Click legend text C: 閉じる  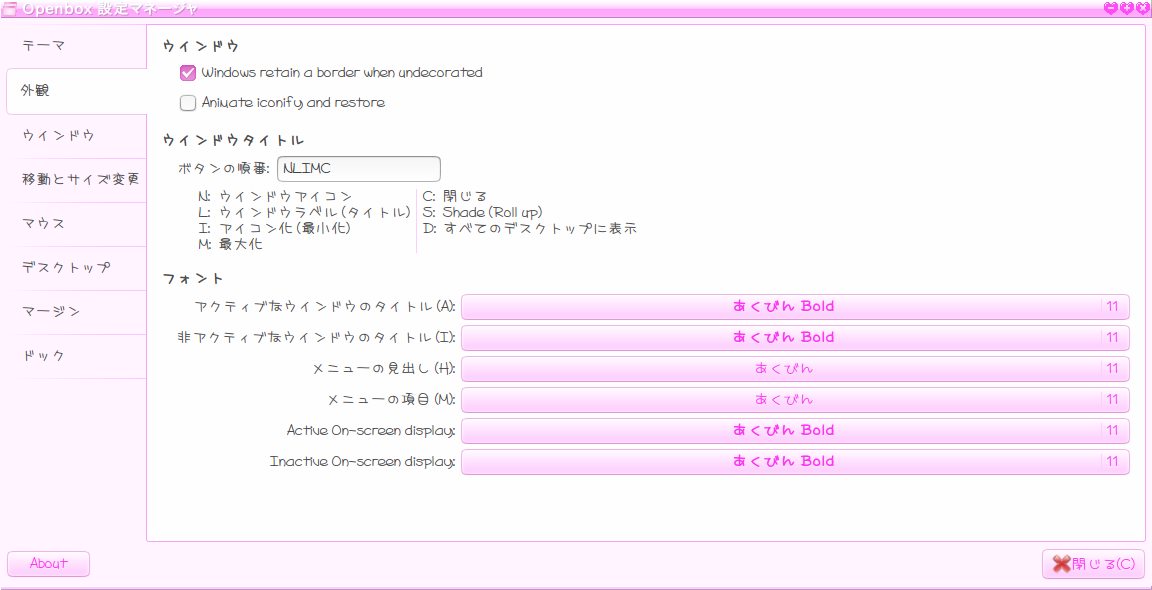(x=455, y=197)
